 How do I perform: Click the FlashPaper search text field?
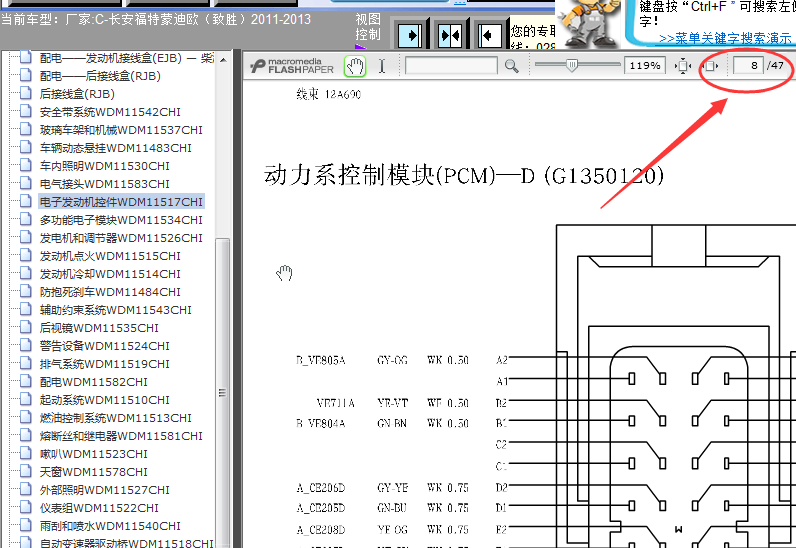451,66
